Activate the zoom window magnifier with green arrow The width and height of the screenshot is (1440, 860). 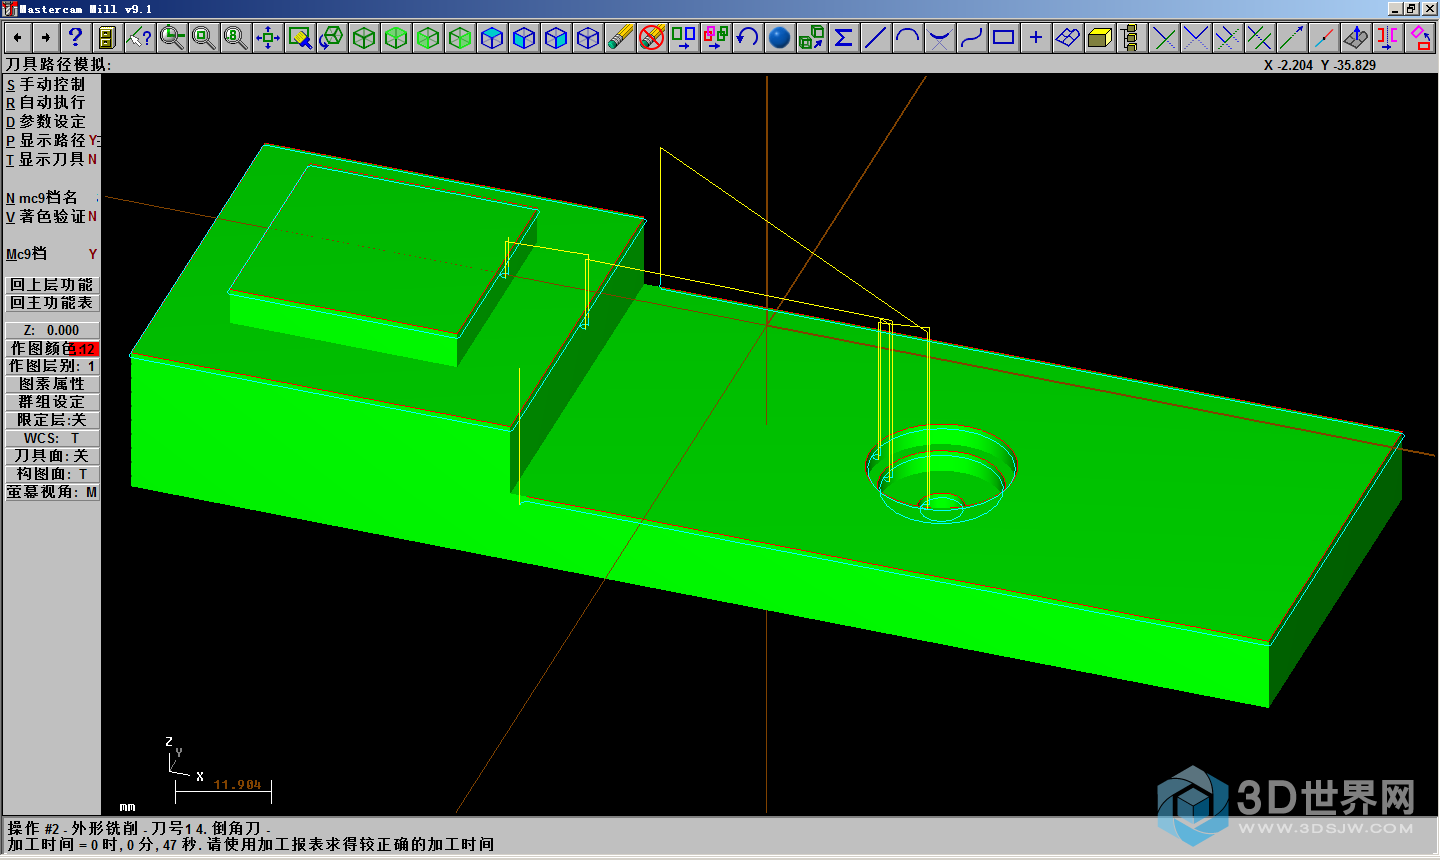pyautogui.click(x=172, y=38)
